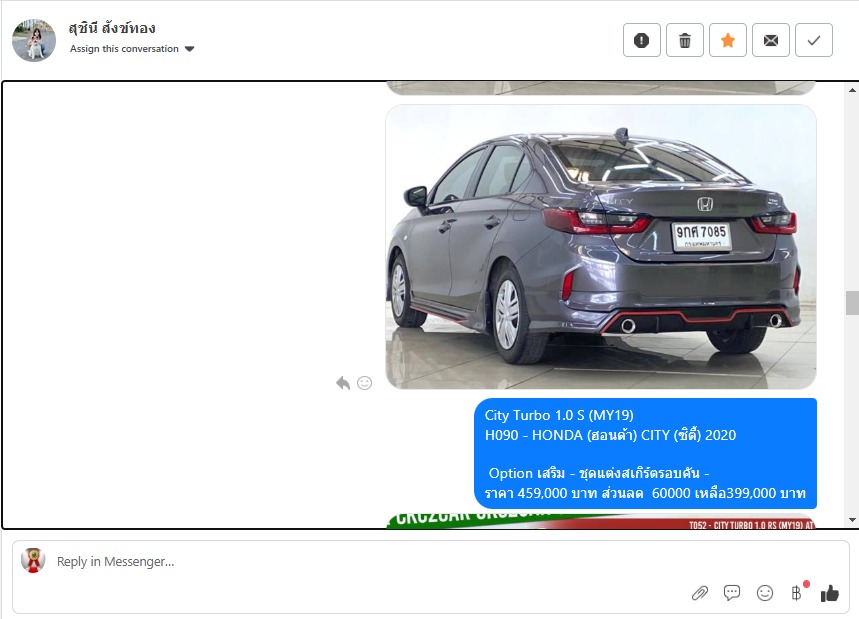Reply to the car photo message arrow
859x619 pixels.
click(x=343, y=382)
